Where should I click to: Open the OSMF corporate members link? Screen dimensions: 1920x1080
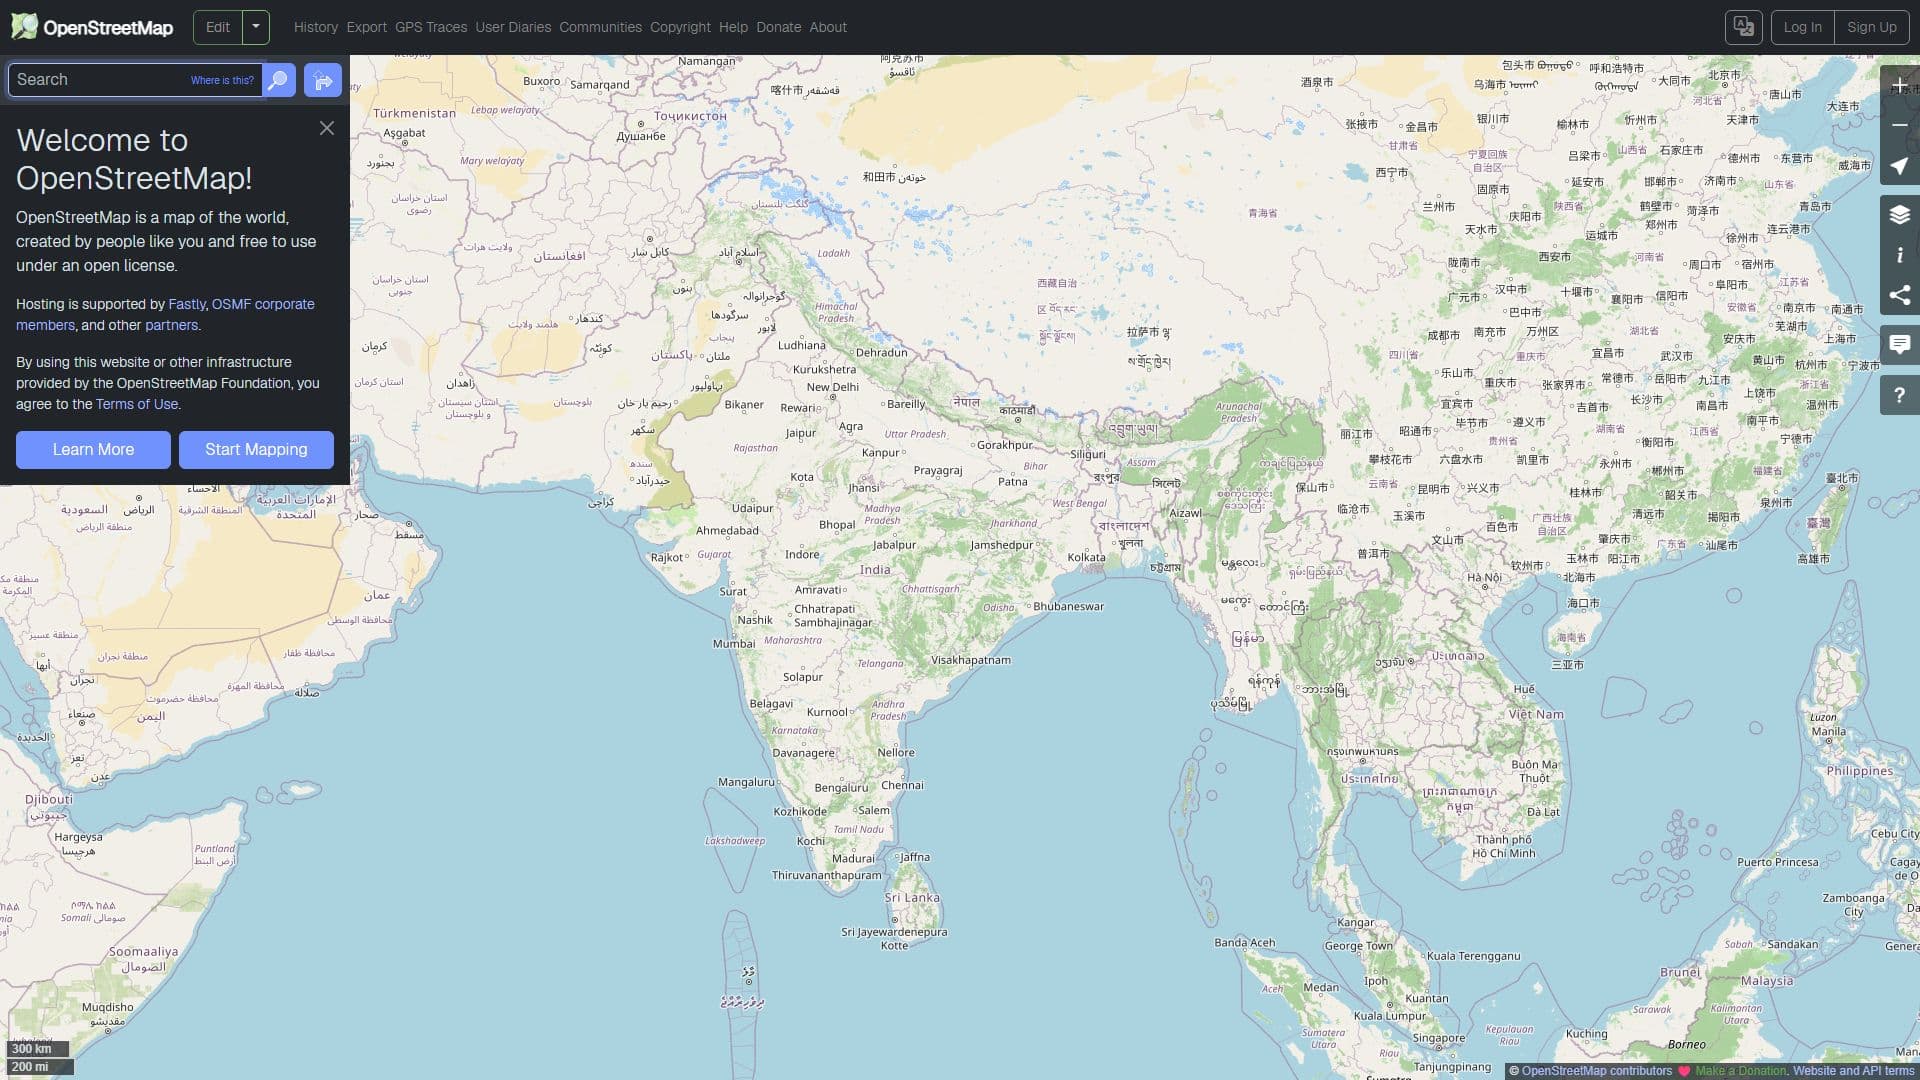[x=165, y=314]
